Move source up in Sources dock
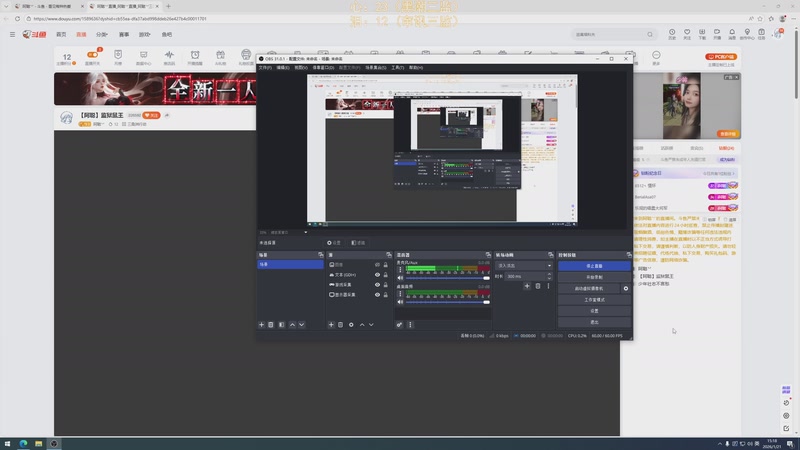Screen dimensions: 800x450 click(362, 324)
